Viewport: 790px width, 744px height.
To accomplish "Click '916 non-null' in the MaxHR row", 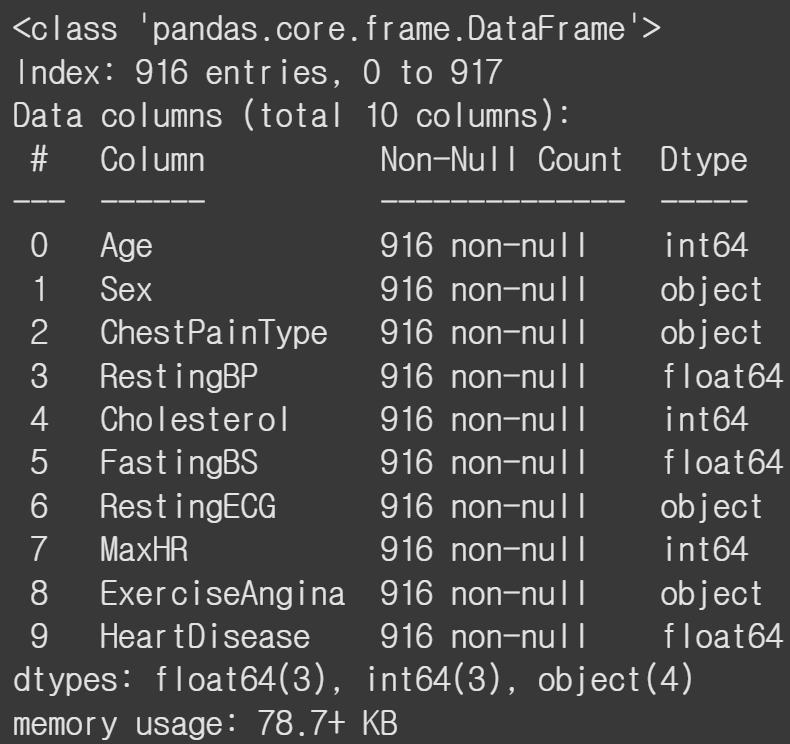I will click(x=483, y=549).
